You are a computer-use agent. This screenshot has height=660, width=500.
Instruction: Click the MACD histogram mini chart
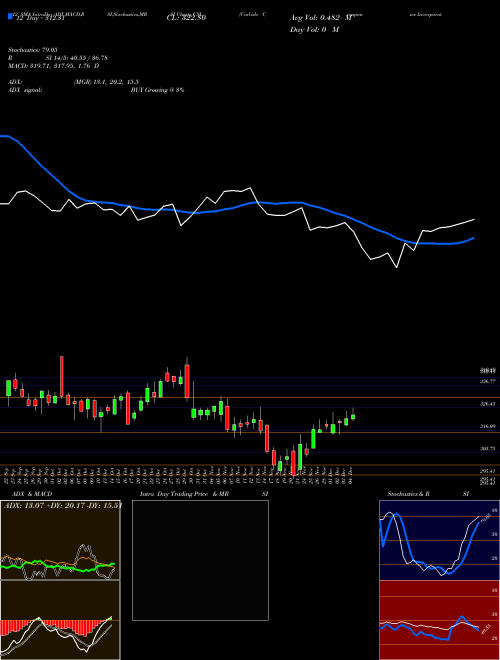click(x=60, y=620)
